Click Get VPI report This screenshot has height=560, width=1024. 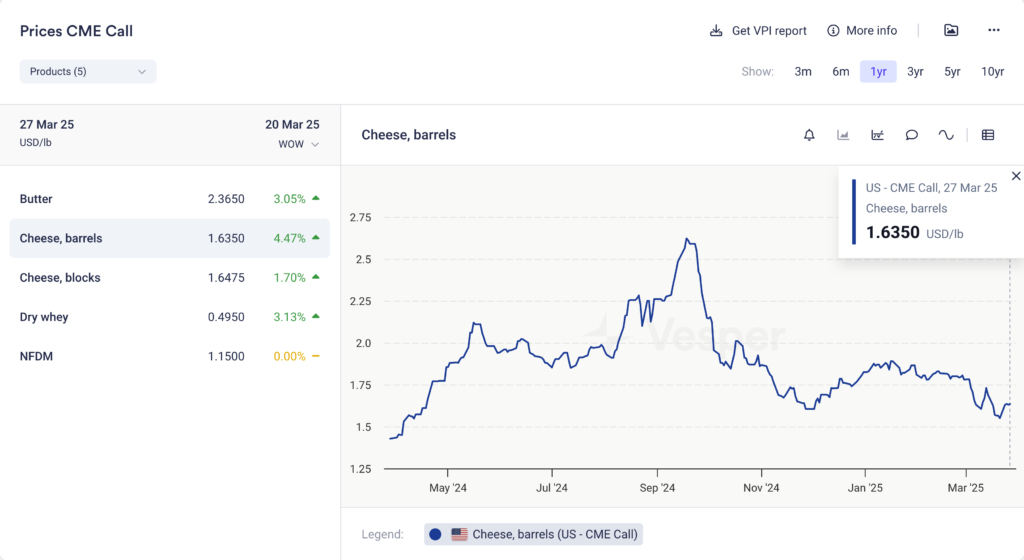pyautogui.click(x=758, y=31)
